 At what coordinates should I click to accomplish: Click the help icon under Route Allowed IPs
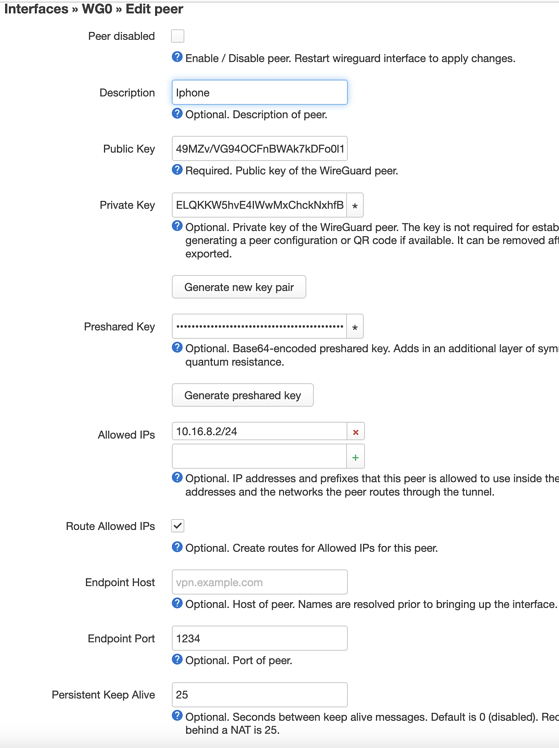[x=177, y=547]
